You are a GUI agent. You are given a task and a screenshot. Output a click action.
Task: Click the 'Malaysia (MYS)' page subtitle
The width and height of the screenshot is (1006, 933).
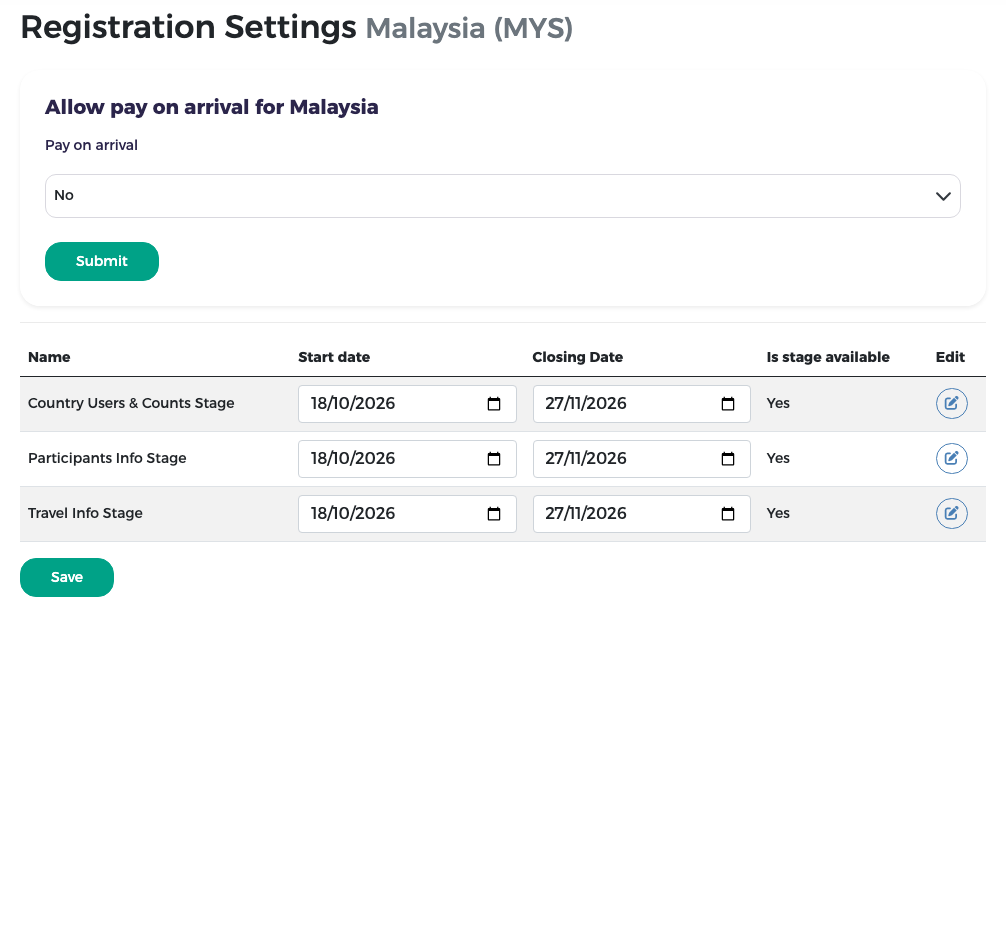[x=469, y=28]
